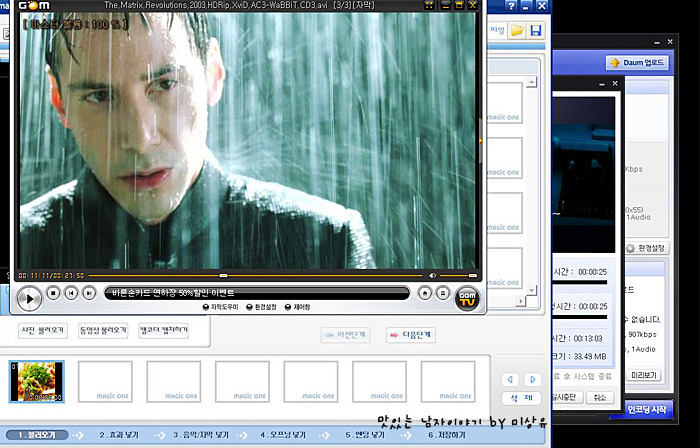The width and height of the screenshot is (700, 448).
Task: Click the 00:13:03 time value
Action: tap(588, 338)
